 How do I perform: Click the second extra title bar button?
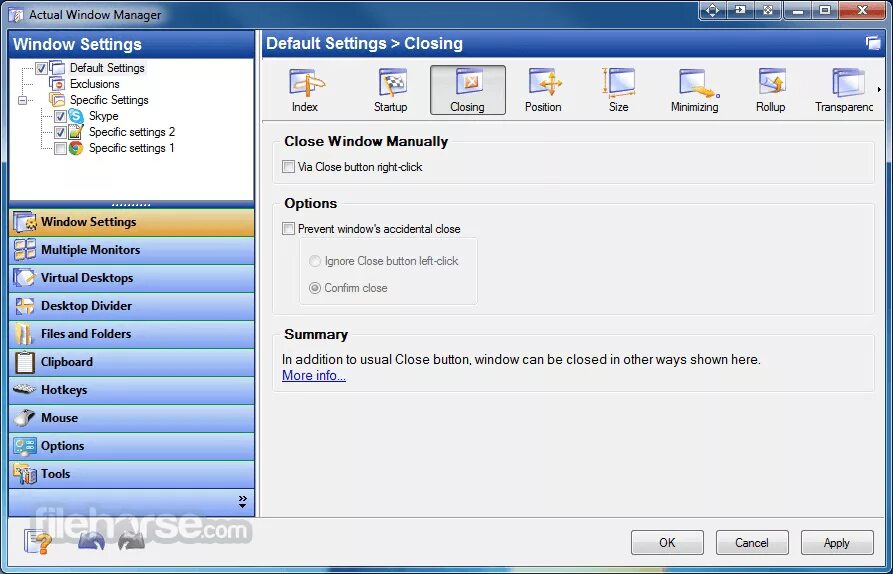point(740,10)
